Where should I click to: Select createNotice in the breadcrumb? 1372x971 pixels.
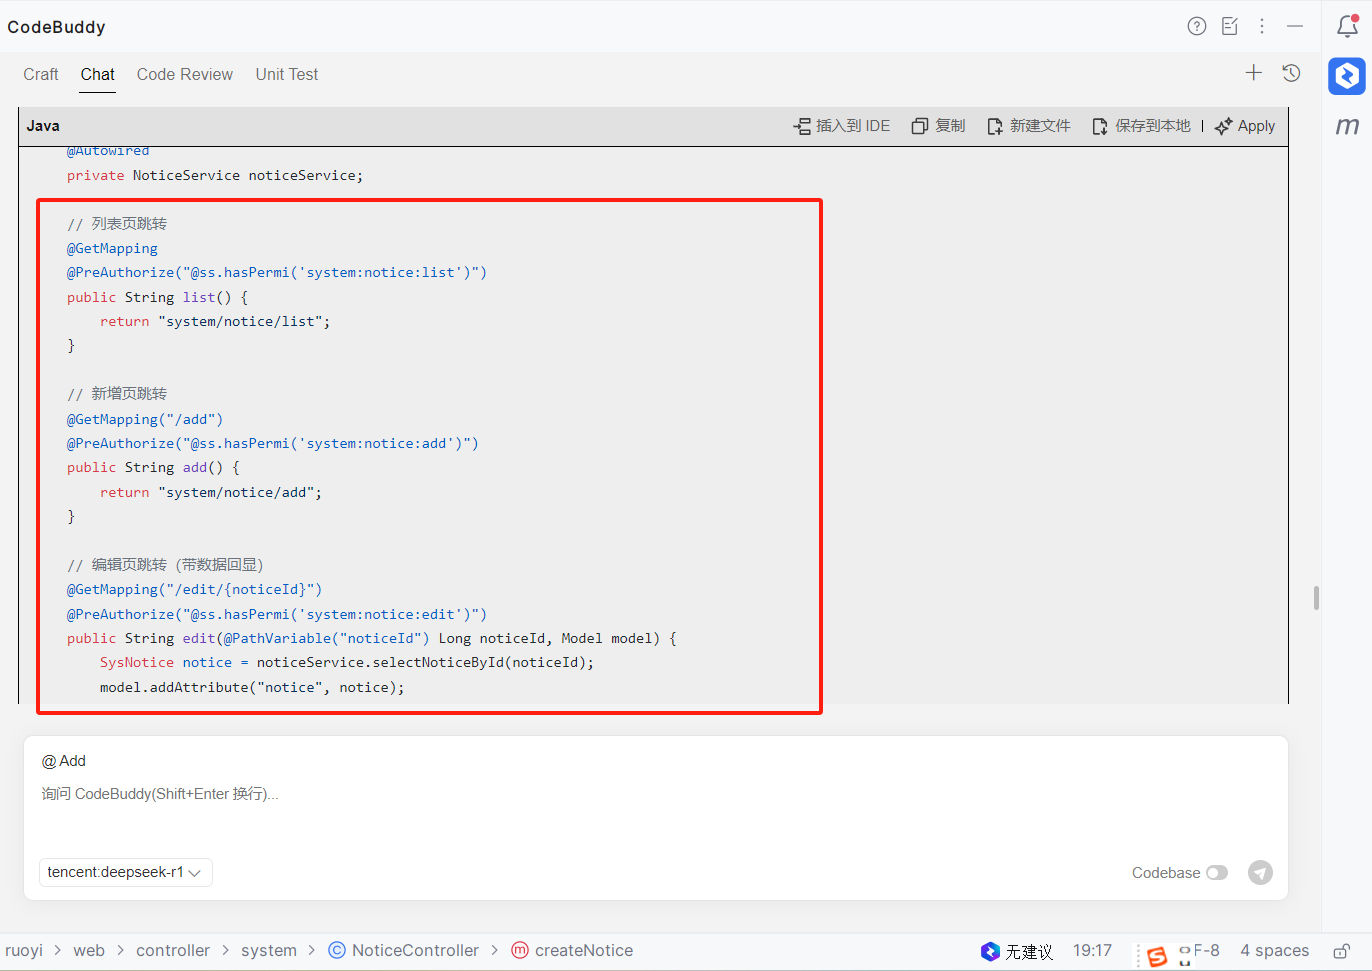584,951
